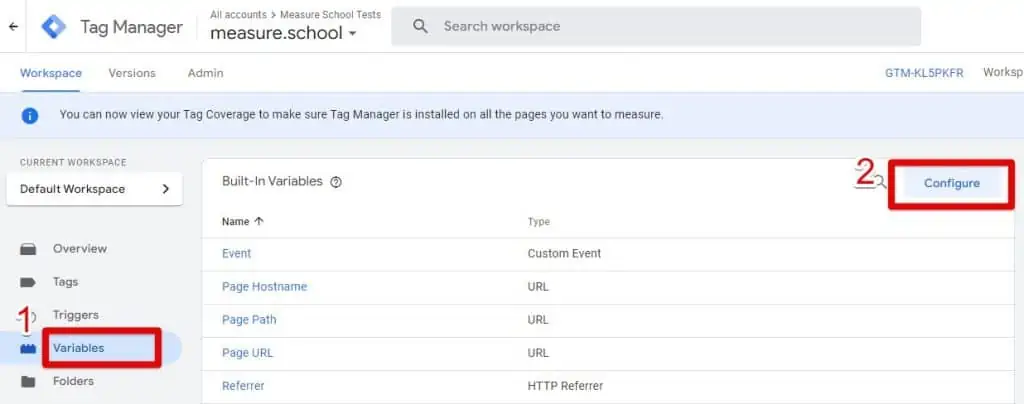Click the Variables block icon in the sidebar

(28, 349)
